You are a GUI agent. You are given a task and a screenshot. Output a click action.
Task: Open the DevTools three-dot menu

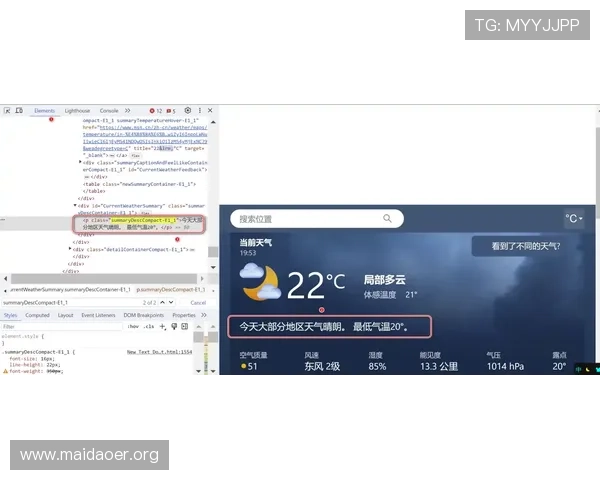coord(199,110)
